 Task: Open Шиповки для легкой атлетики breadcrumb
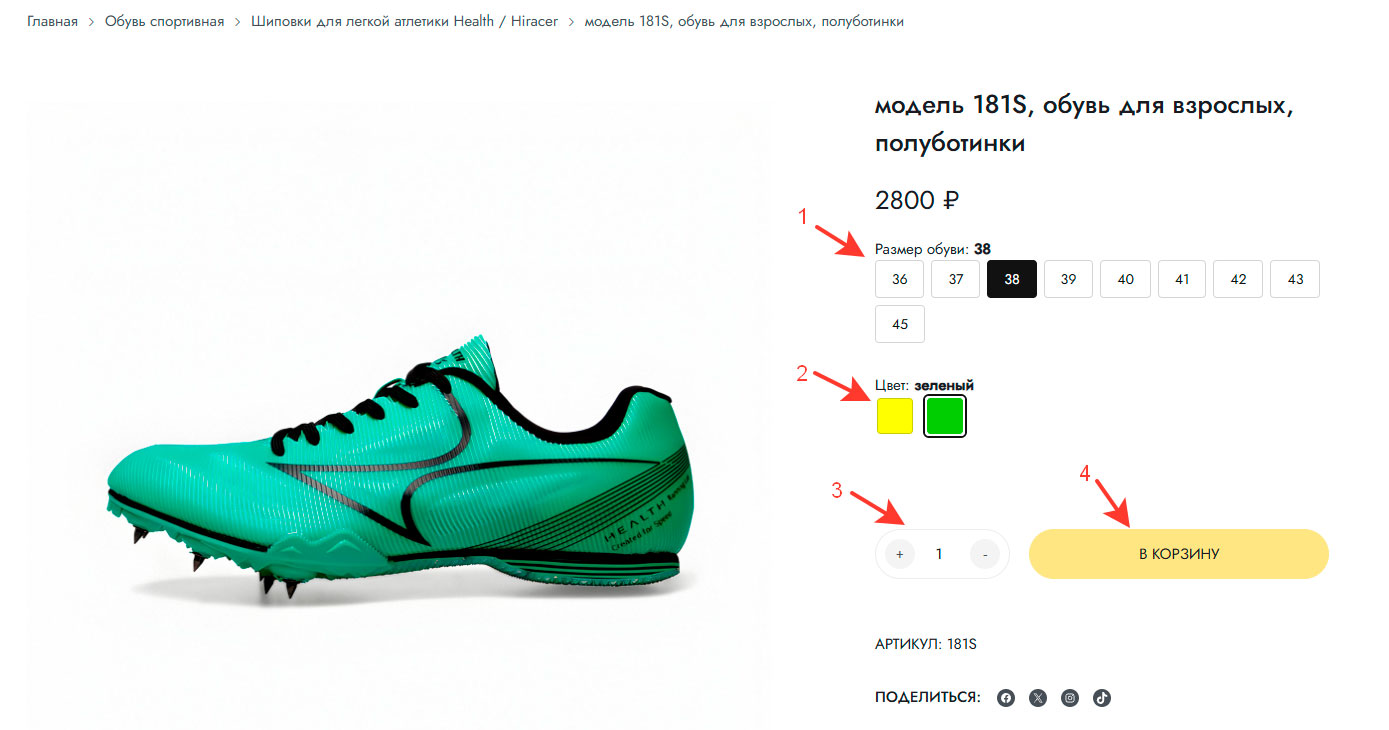pos(408,21)
